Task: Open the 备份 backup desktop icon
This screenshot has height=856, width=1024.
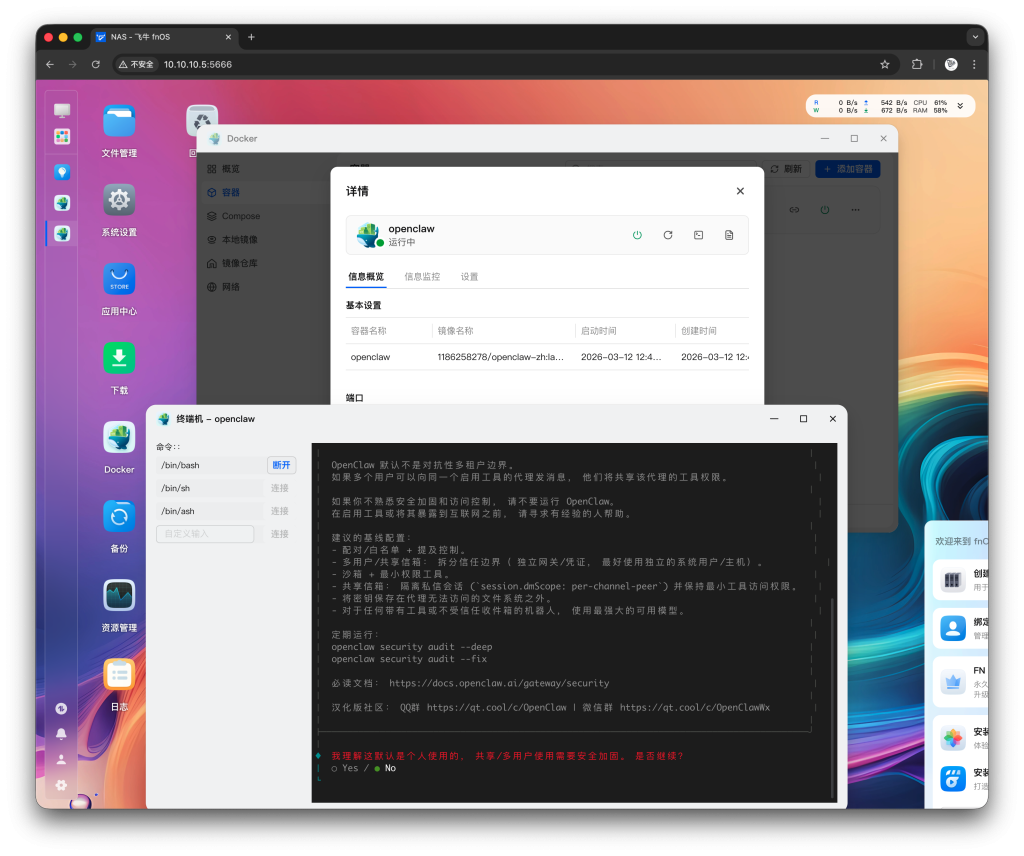Action: [x=119, y=517]
